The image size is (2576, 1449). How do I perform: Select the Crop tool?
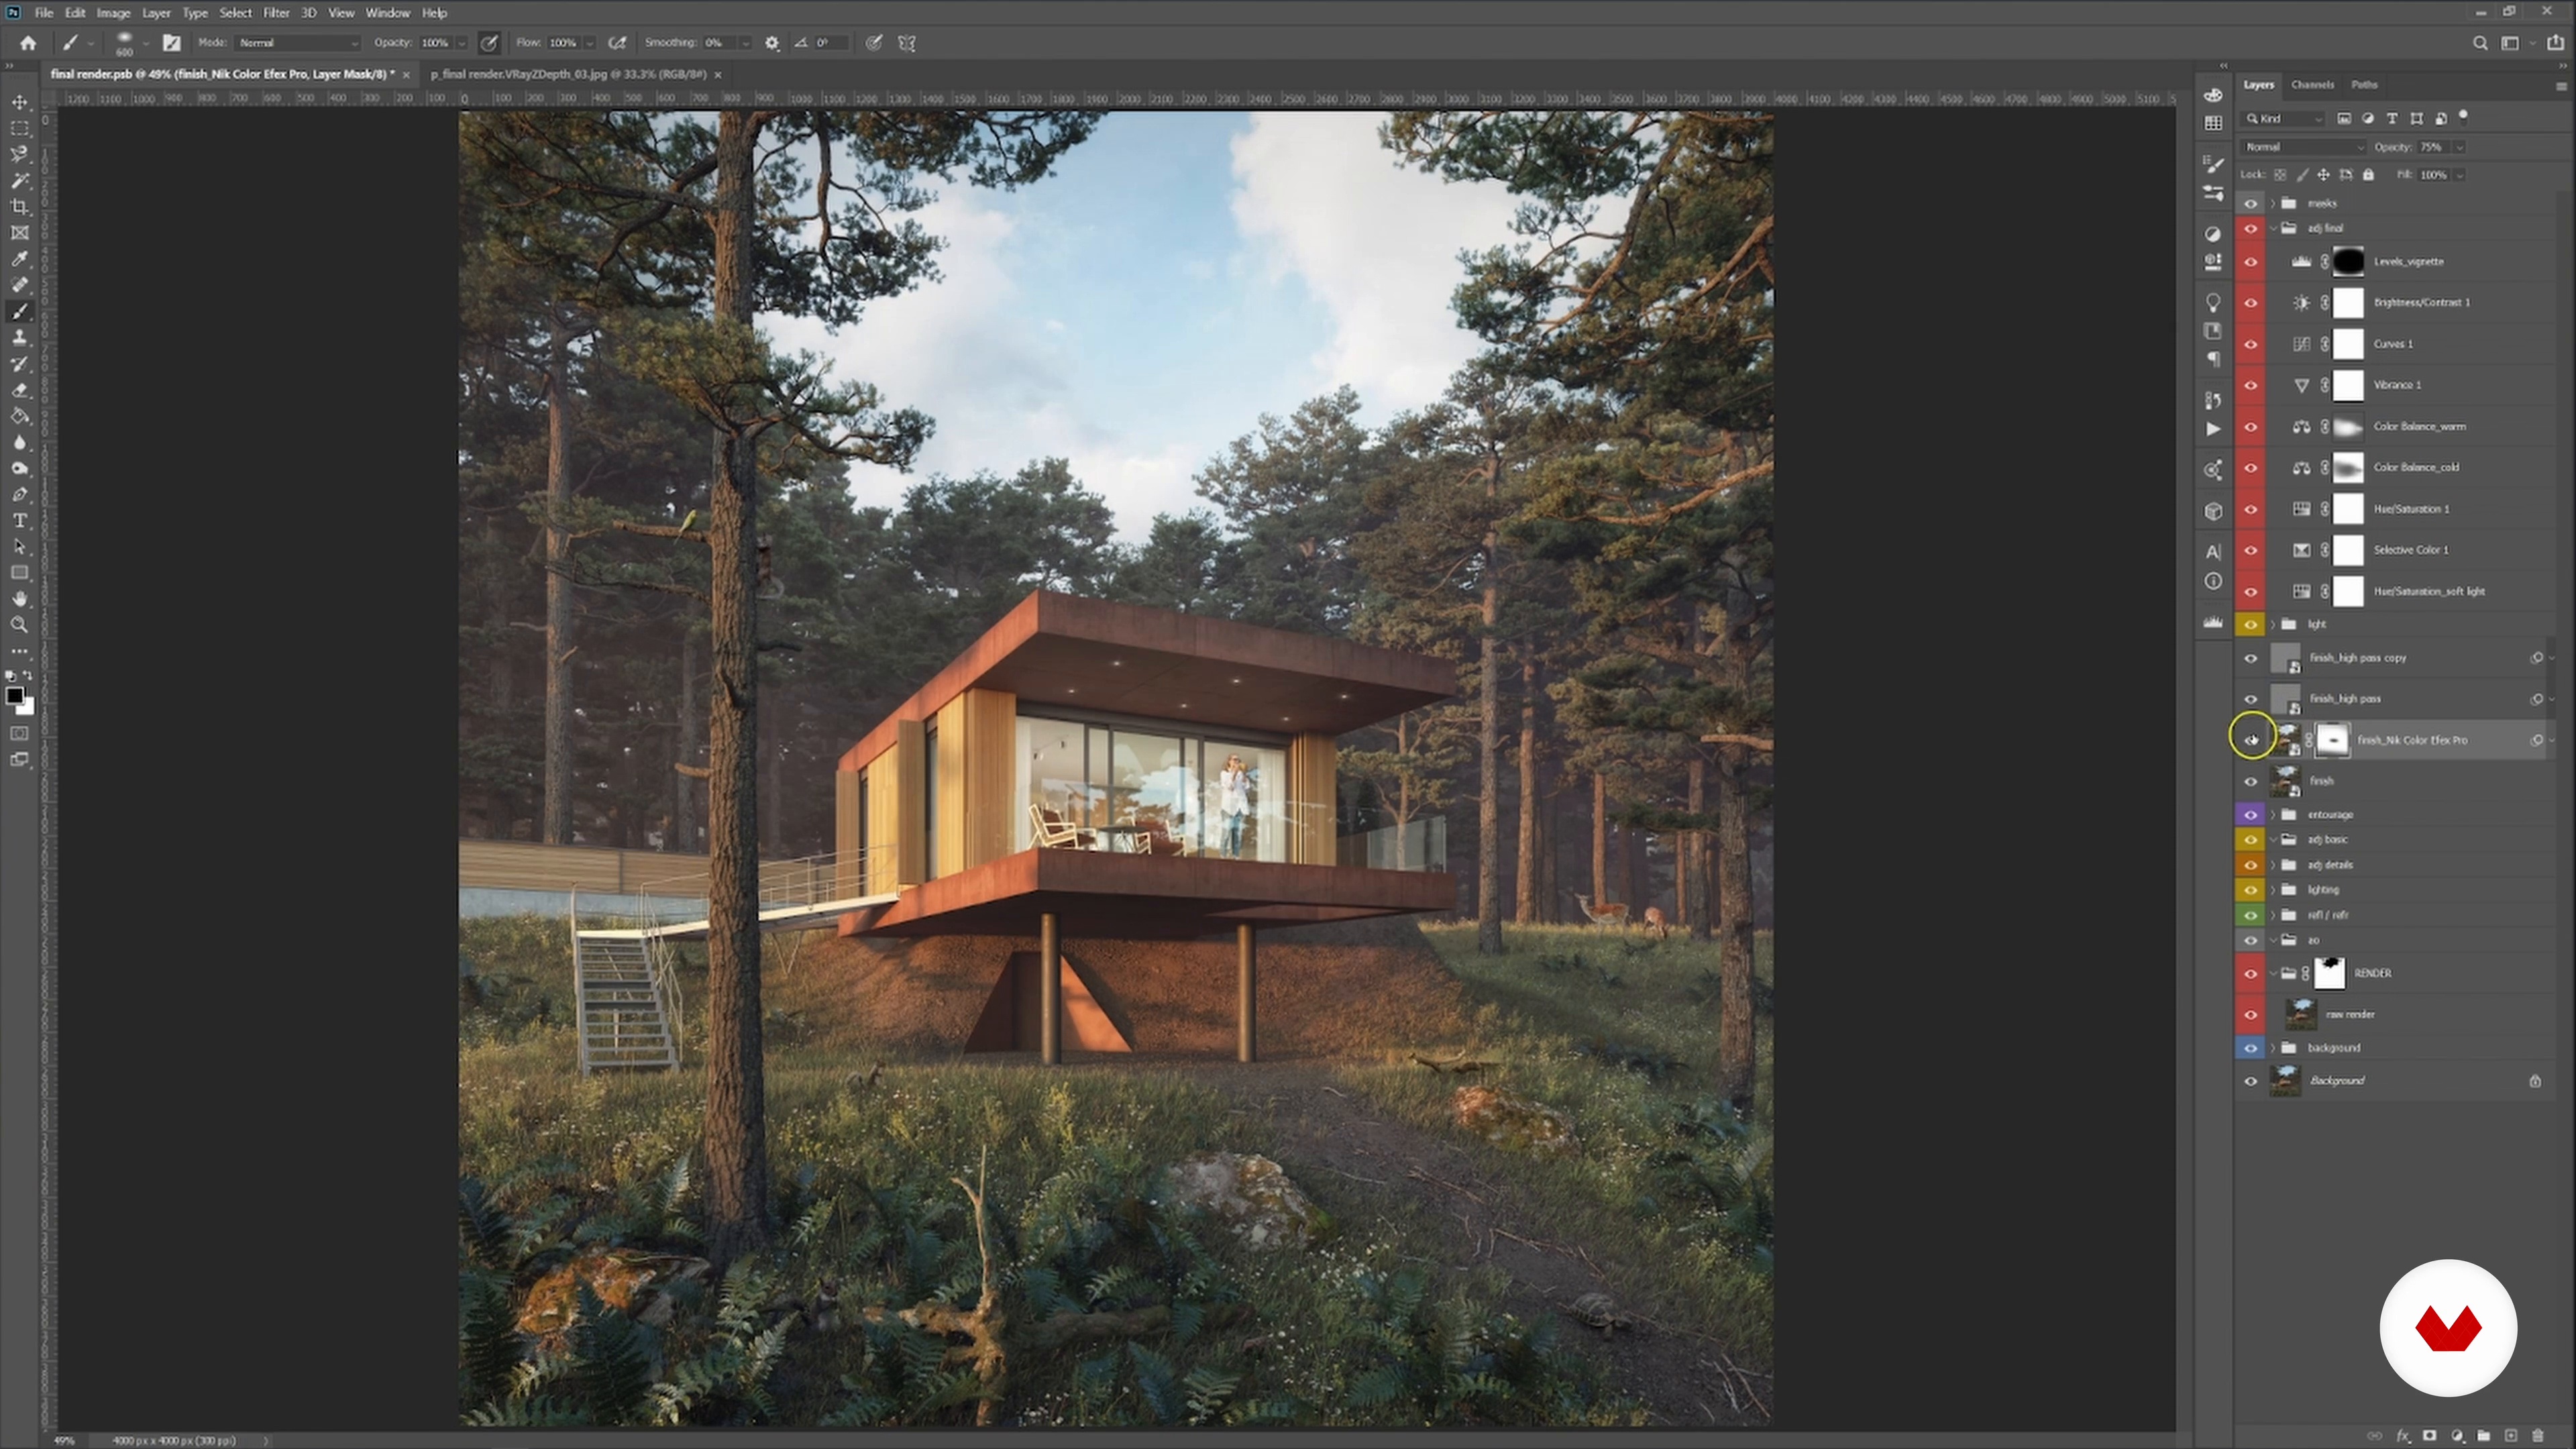point(19,207)
